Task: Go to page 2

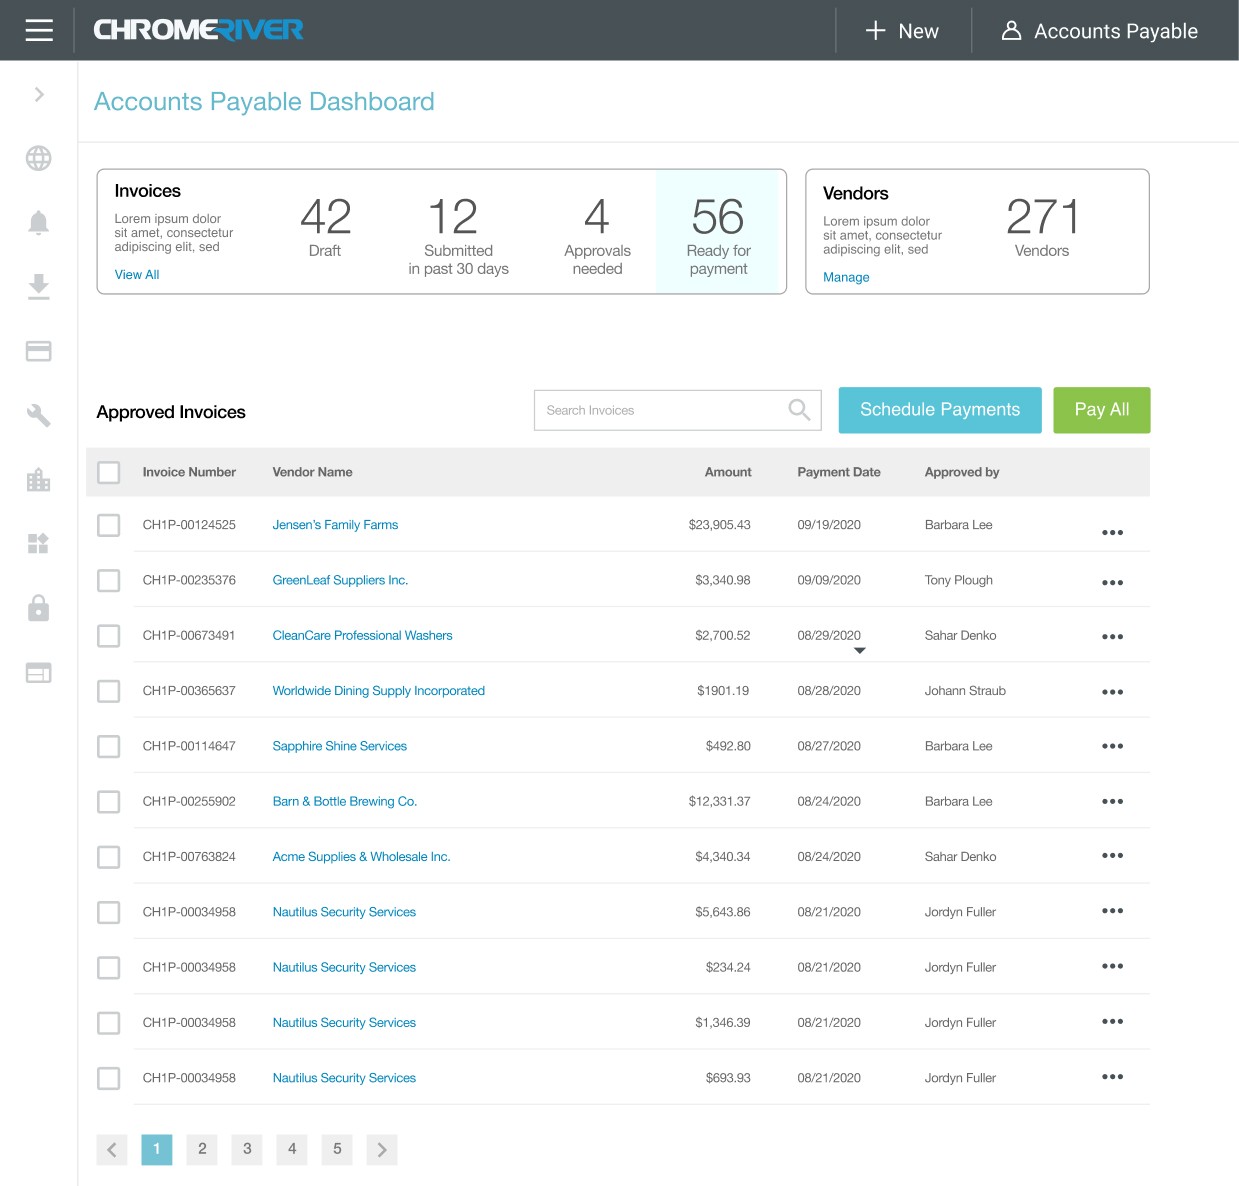Action: tap(202, 1149)
